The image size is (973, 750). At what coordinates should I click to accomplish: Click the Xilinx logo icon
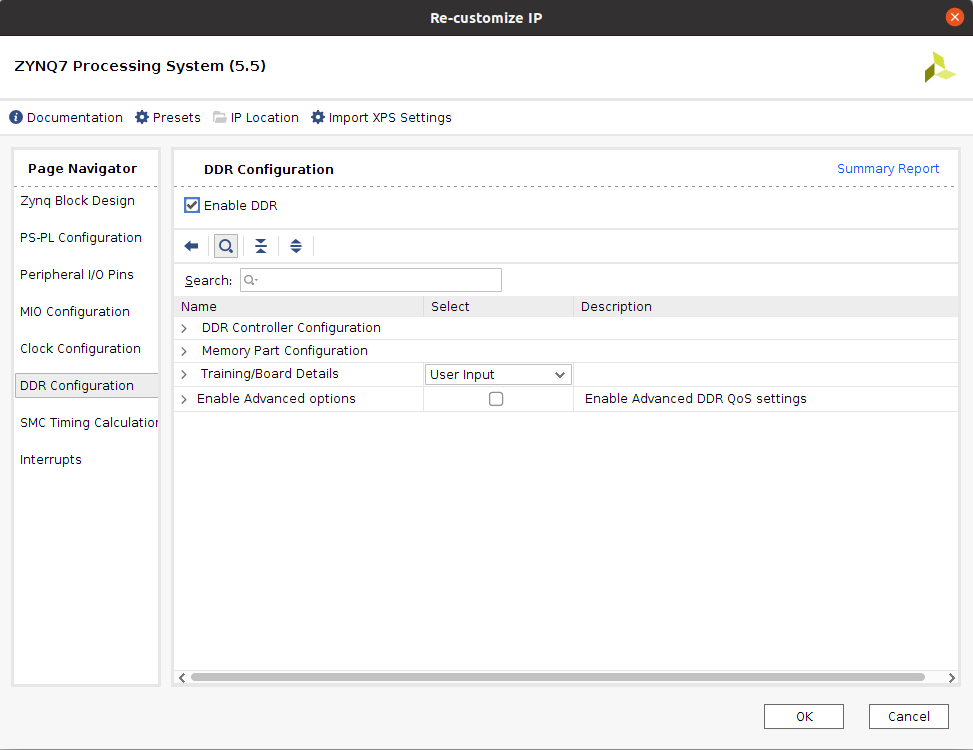pos(939,67)
